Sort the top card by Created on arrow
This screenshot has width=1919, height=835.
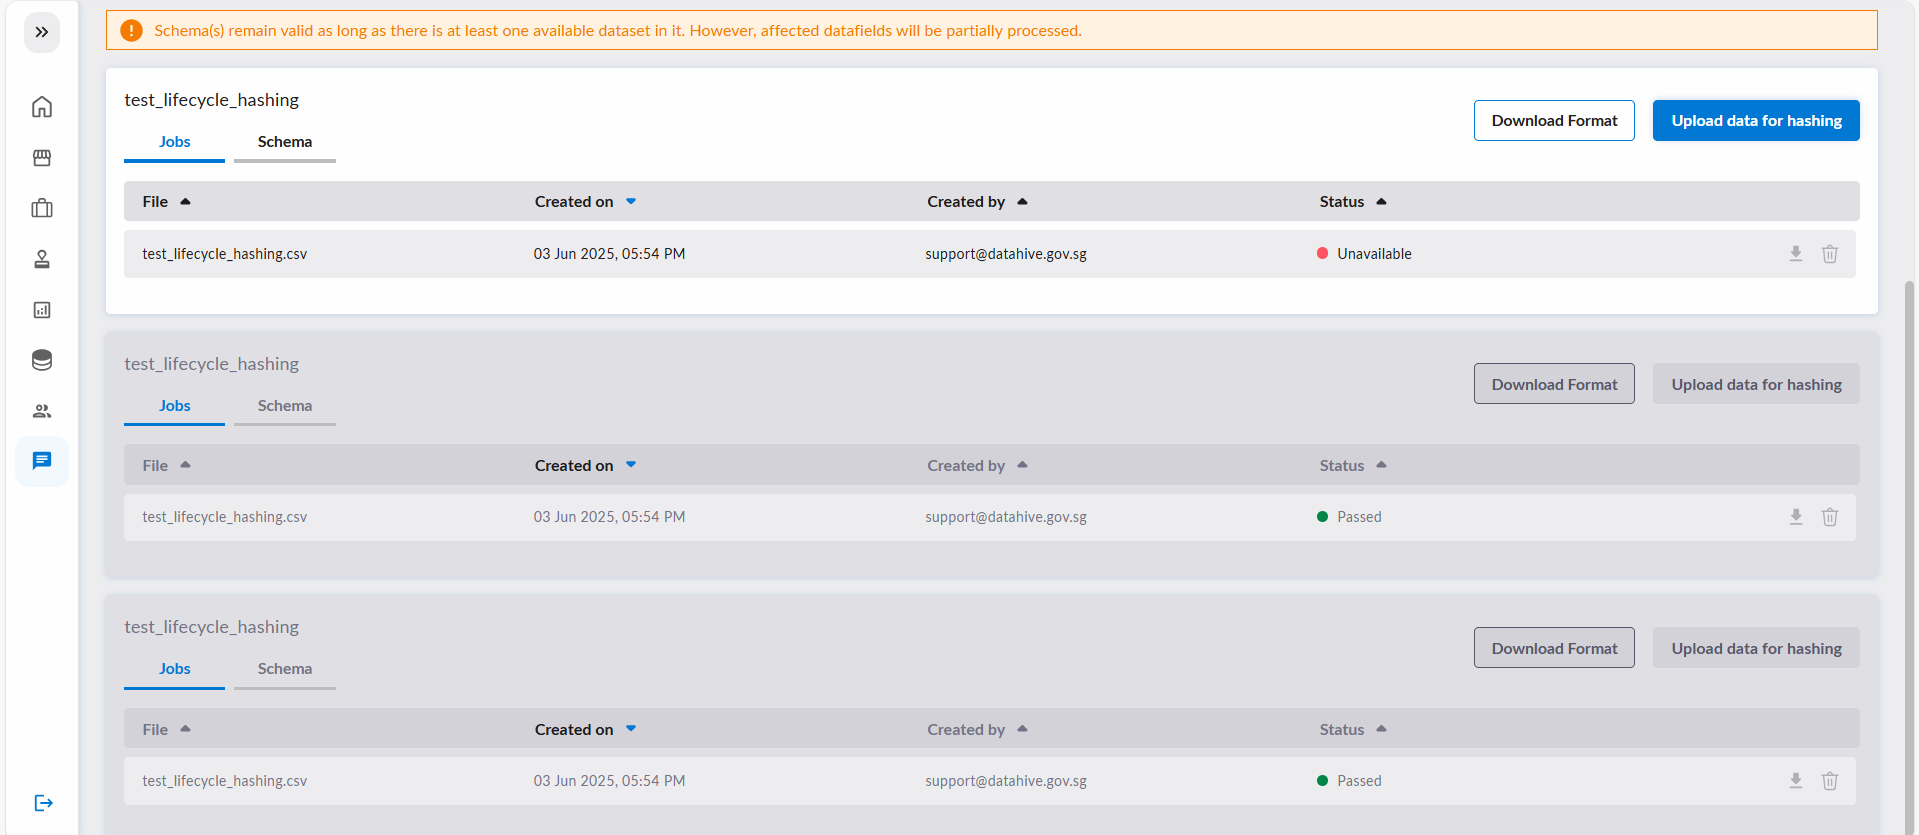pos(631,202)
